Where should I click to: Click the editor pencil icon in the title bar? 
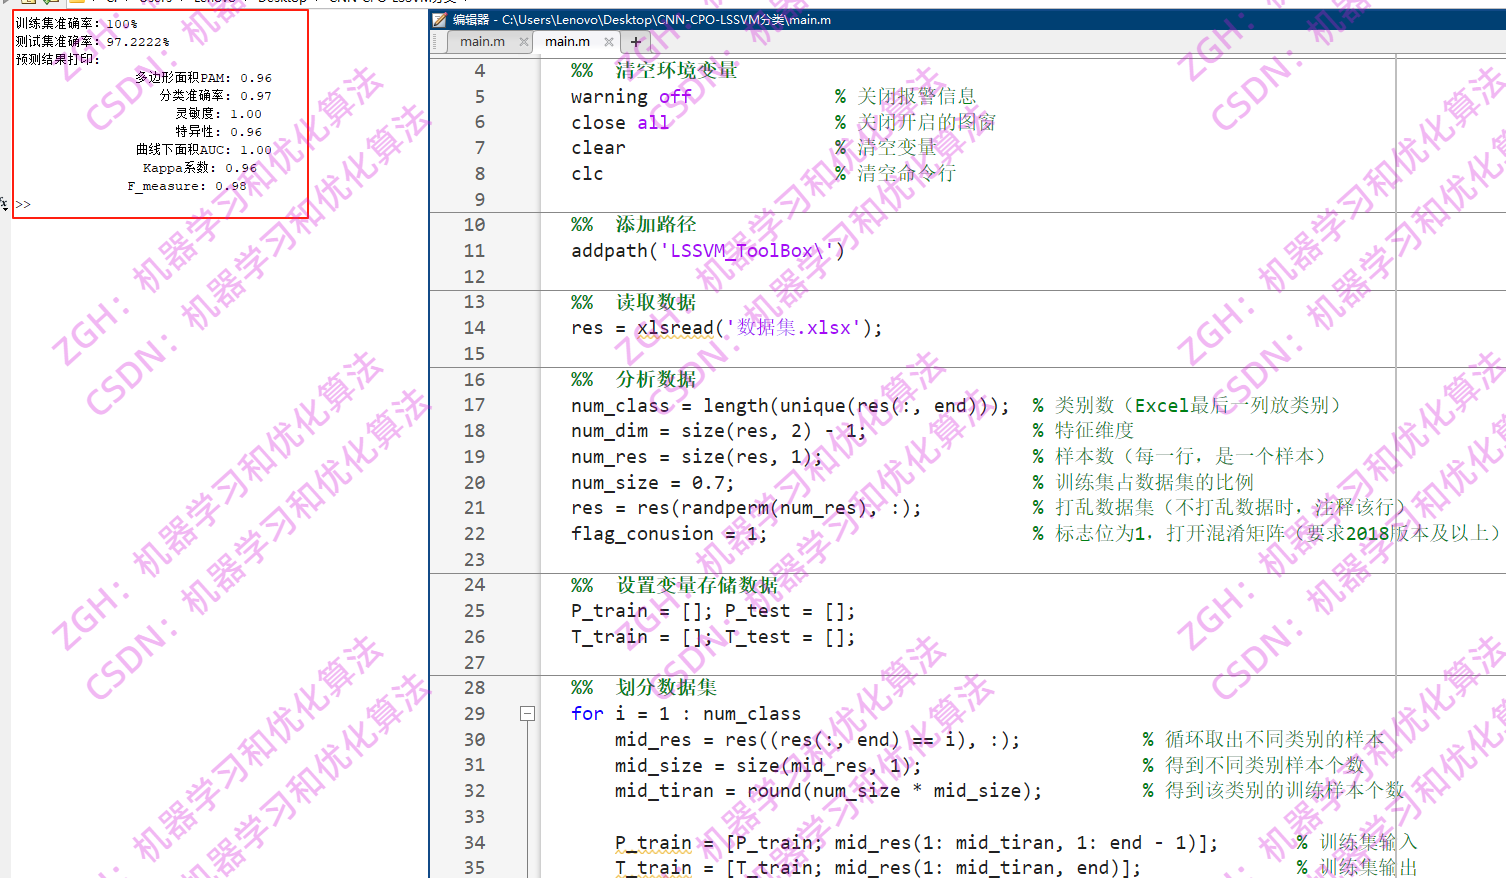[438, 19]
